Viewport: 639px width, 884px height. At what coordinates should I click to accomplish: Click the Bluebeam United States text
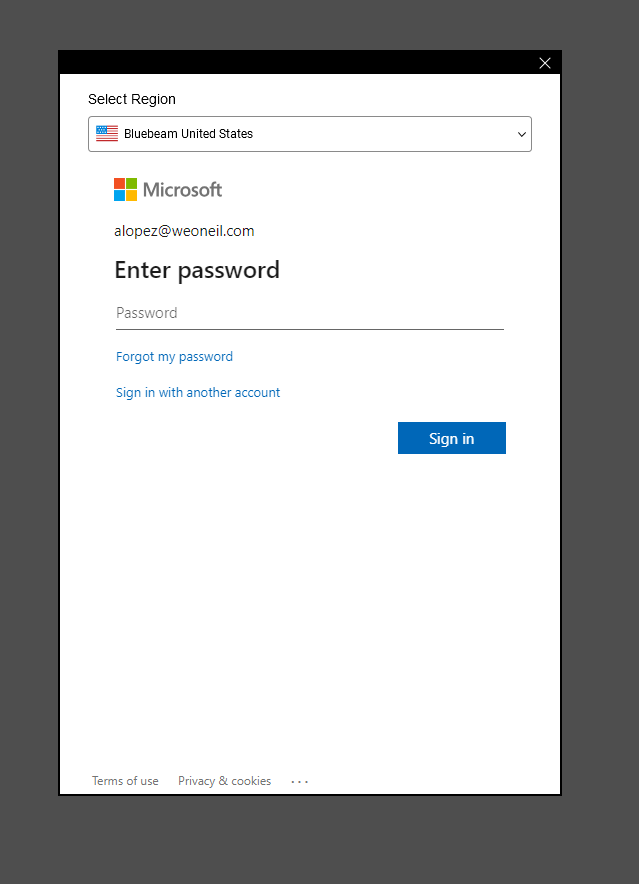(x=188, y=134)
